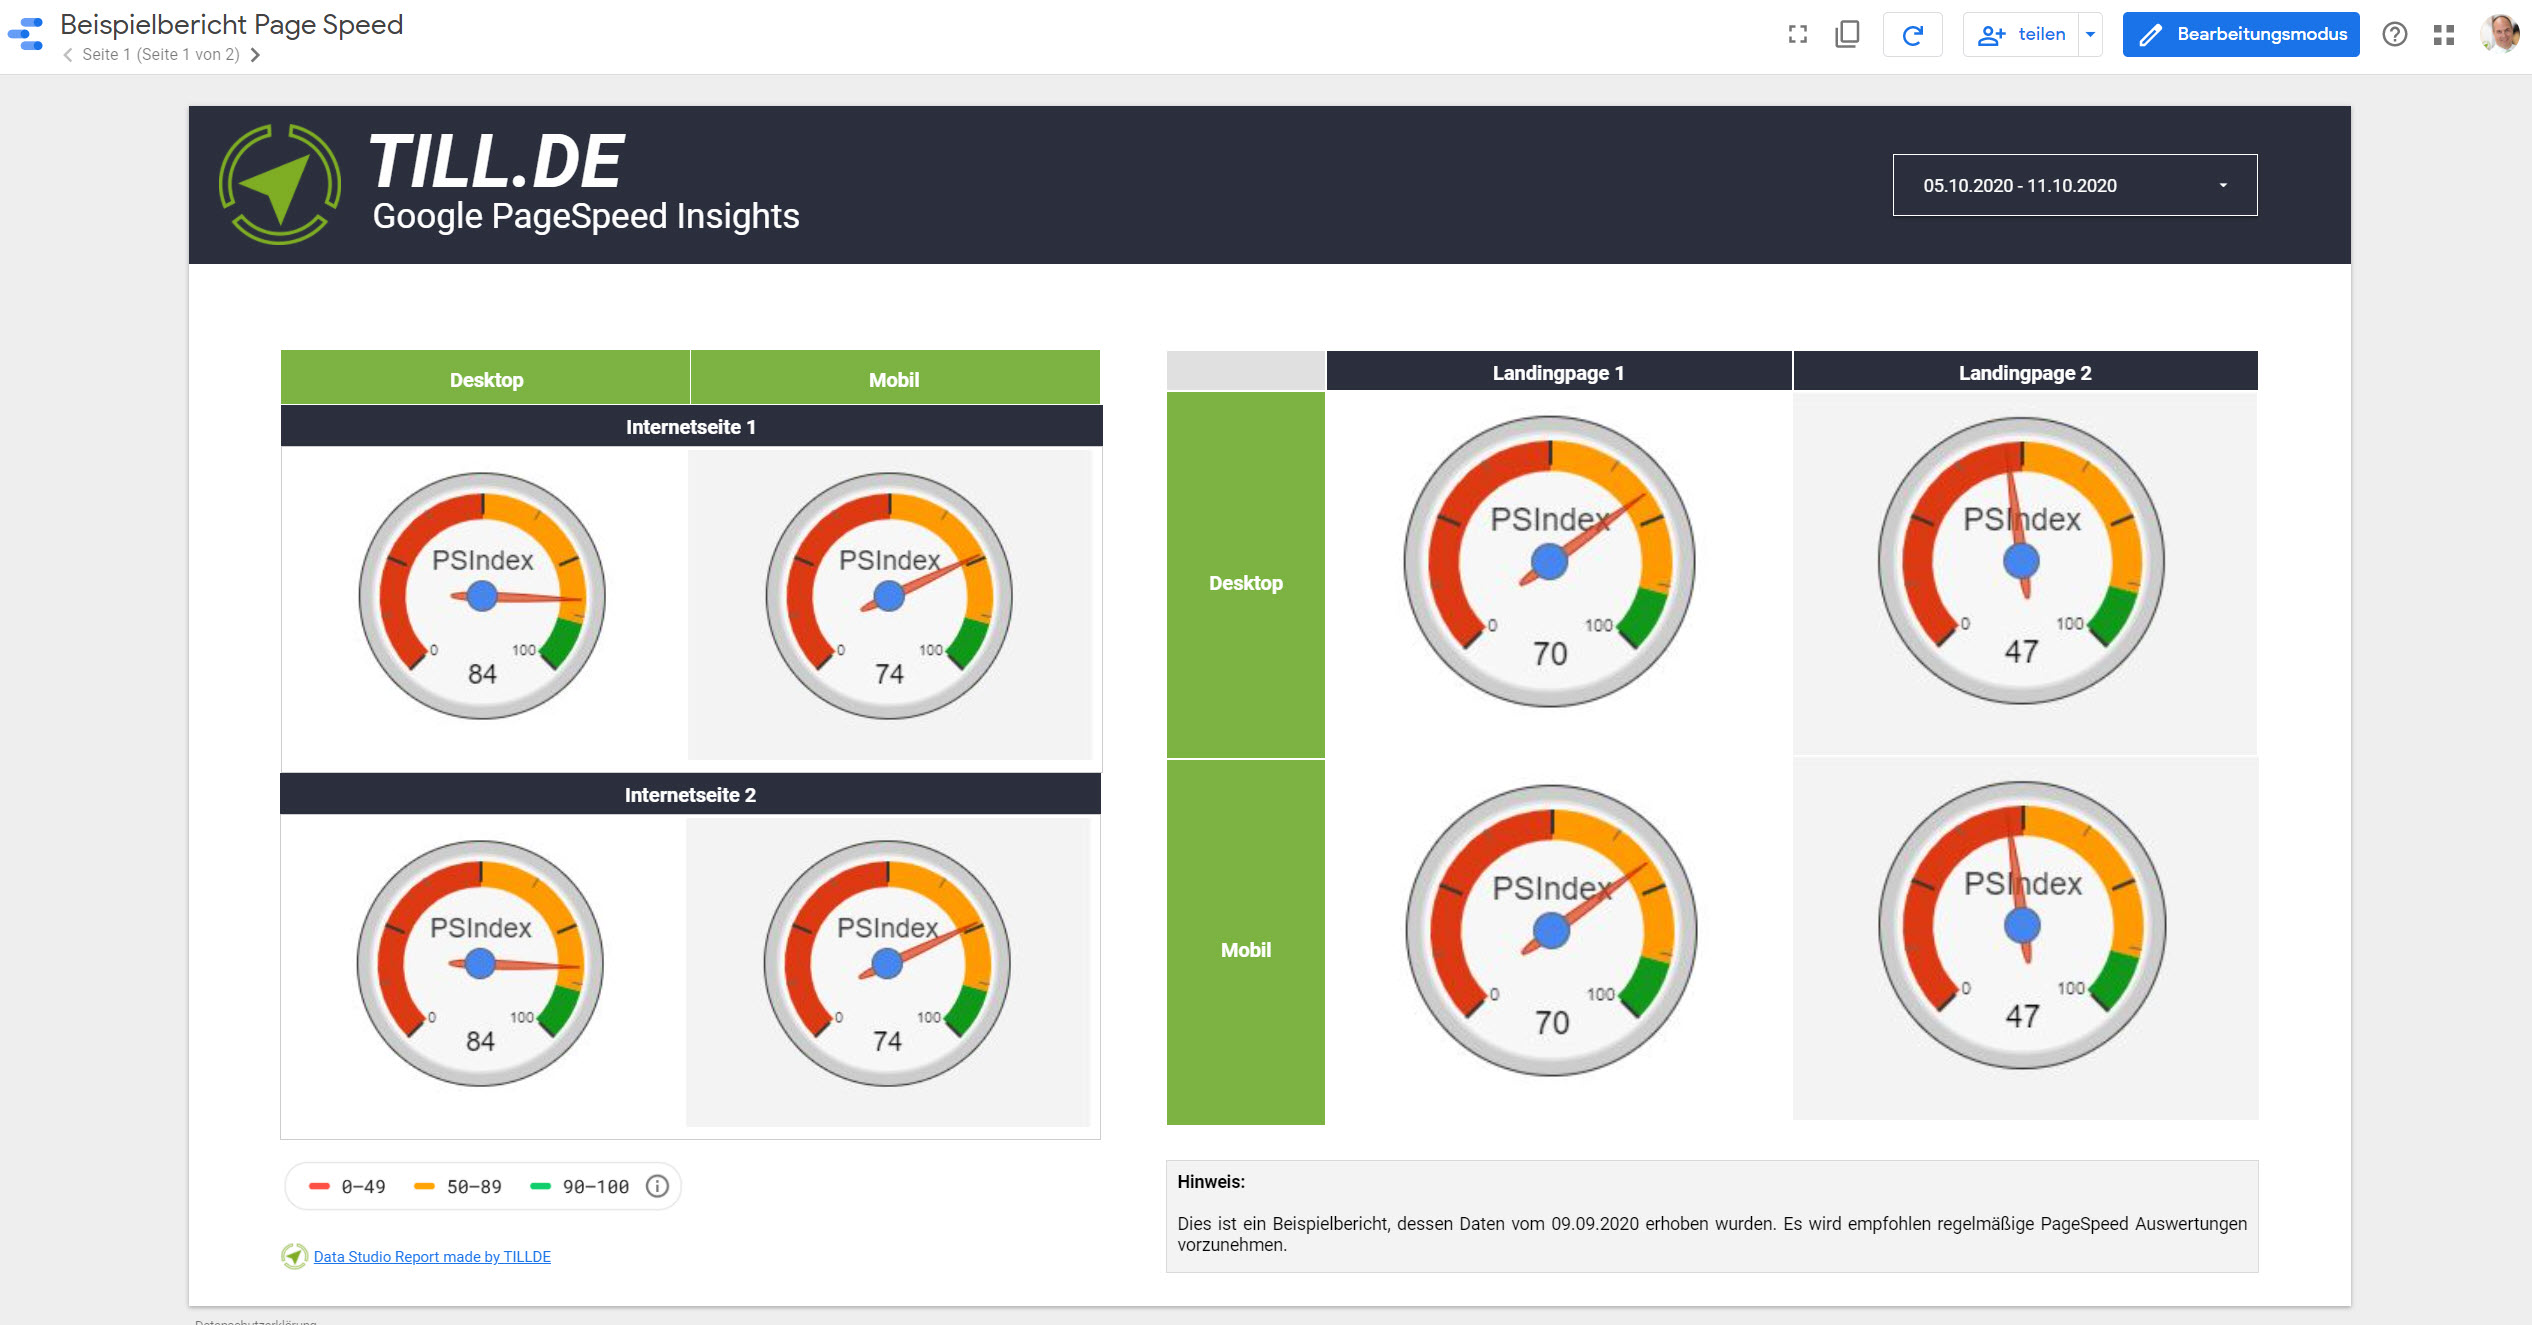The height and width of the screenshot is (1325, 2532).
Task: Click the green Desktop row label
Action: tap(1245, 575)
